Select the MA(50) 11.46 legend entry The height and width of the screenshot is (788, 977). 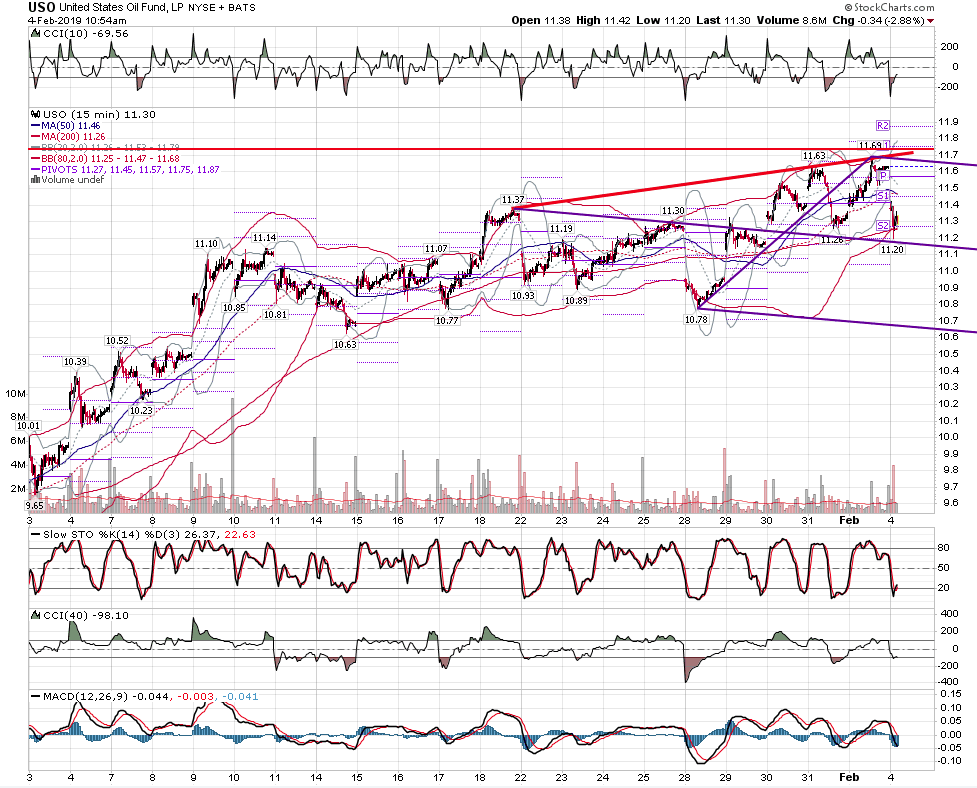click(x=65, y=126)
